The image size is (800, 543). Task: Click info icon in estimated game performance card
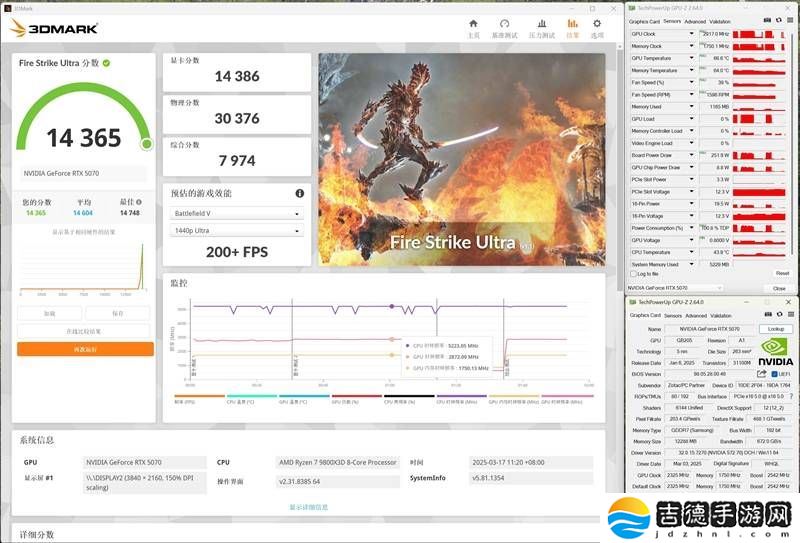coord(299,193)
